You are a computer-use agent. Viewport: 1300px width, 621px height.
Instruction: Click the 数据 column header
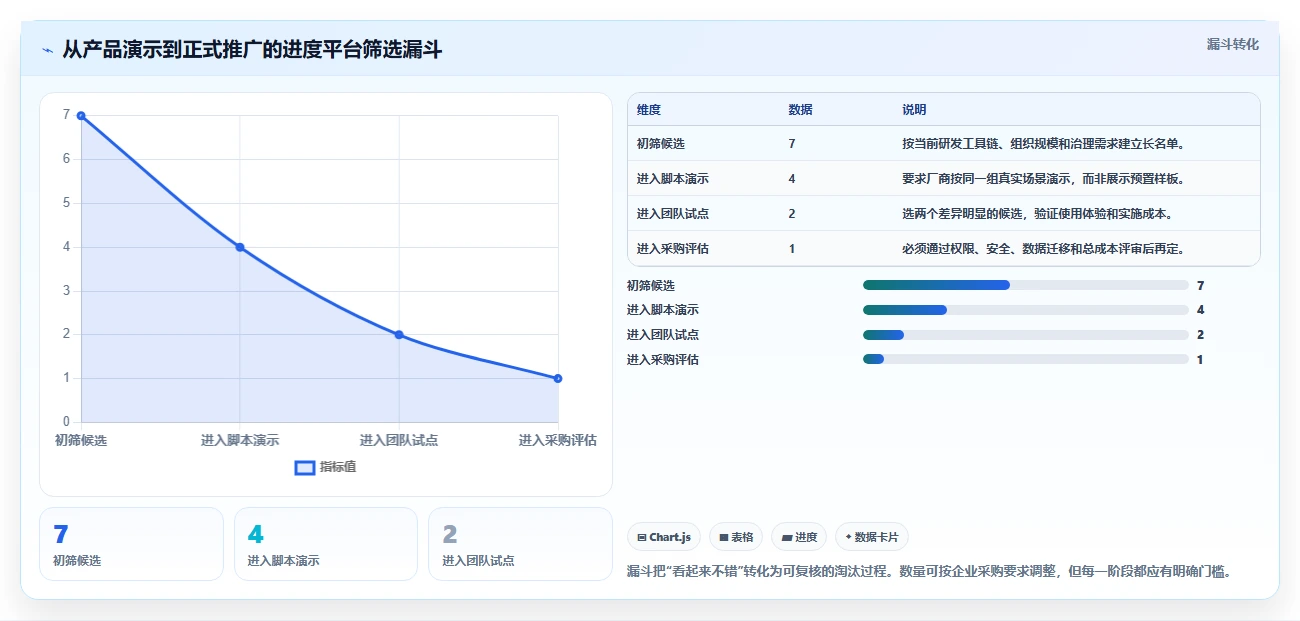click(x=800, y=110)
